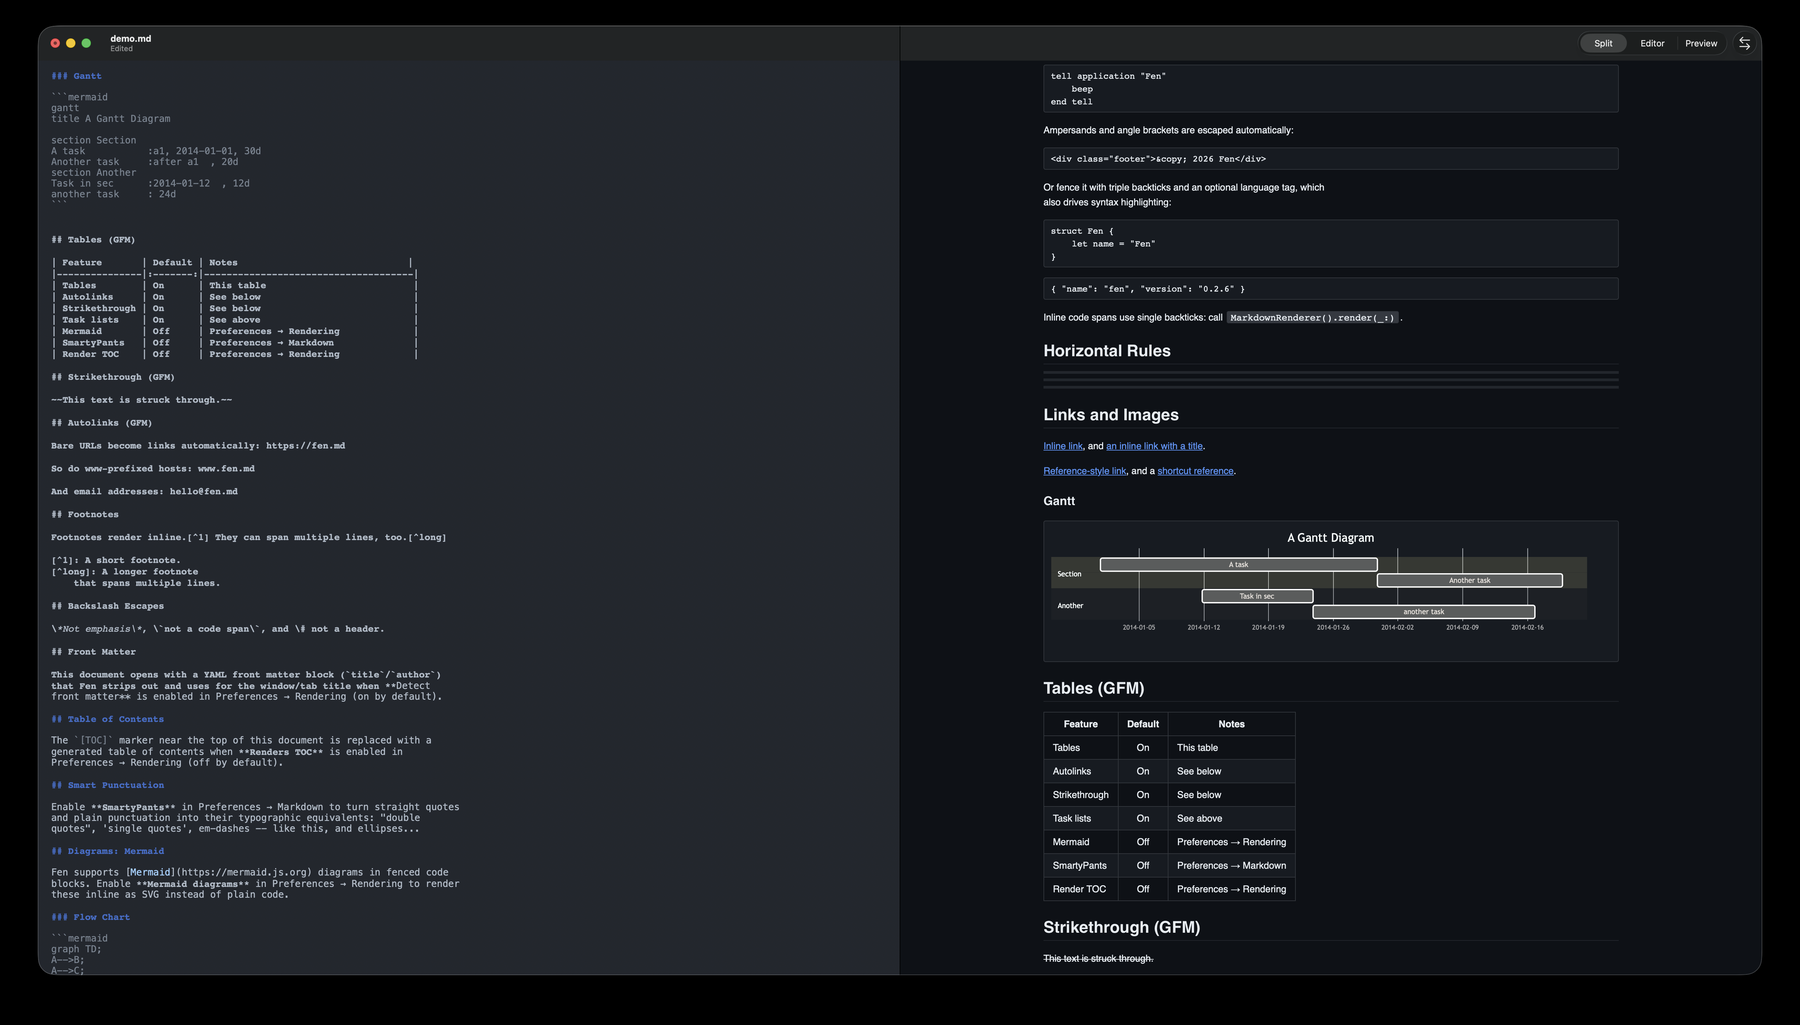1800x1025 pixels.
Task: Click the JSON name/version code block
Action: 1330,289
